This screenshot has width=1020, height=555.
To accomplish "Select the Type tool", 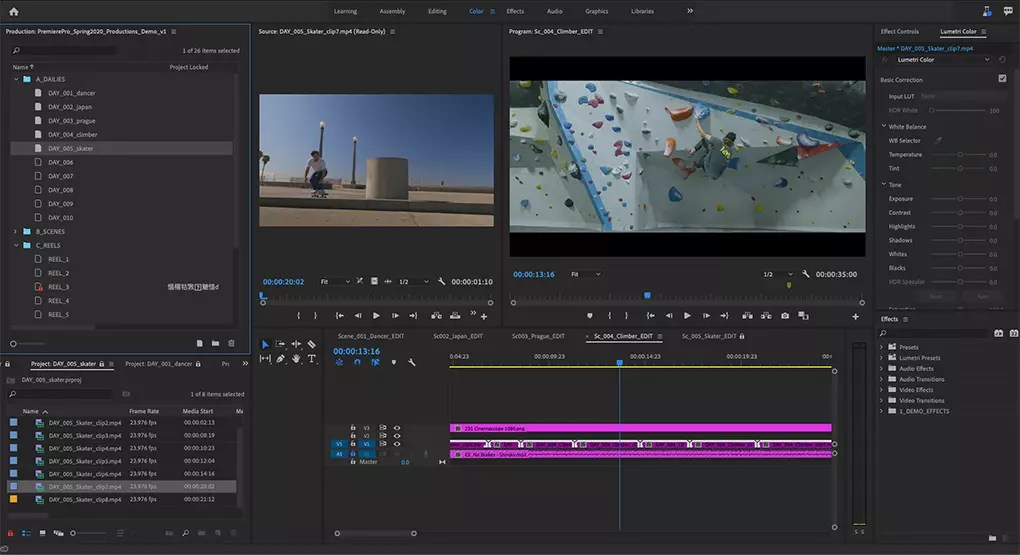I will click(312, 359).
